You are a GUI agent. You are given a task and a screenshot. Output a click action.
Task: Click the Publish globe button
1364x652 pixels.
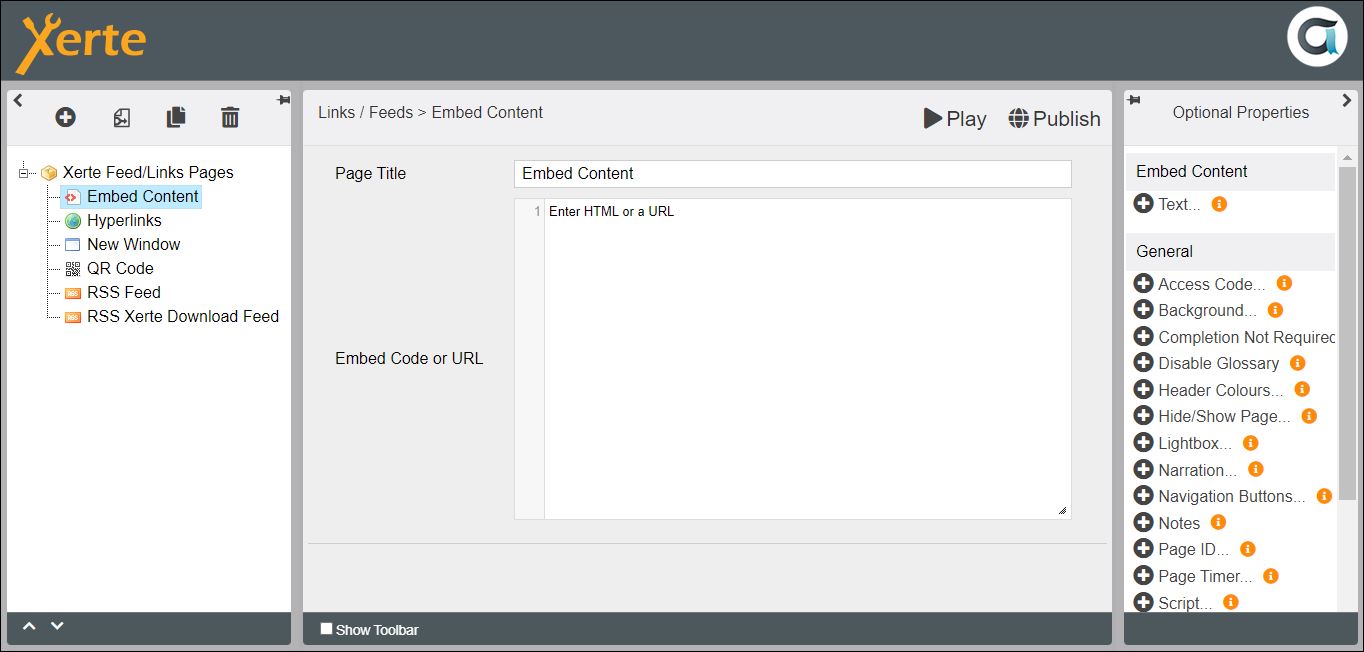pyautogui.click(x=1054, y=119)
